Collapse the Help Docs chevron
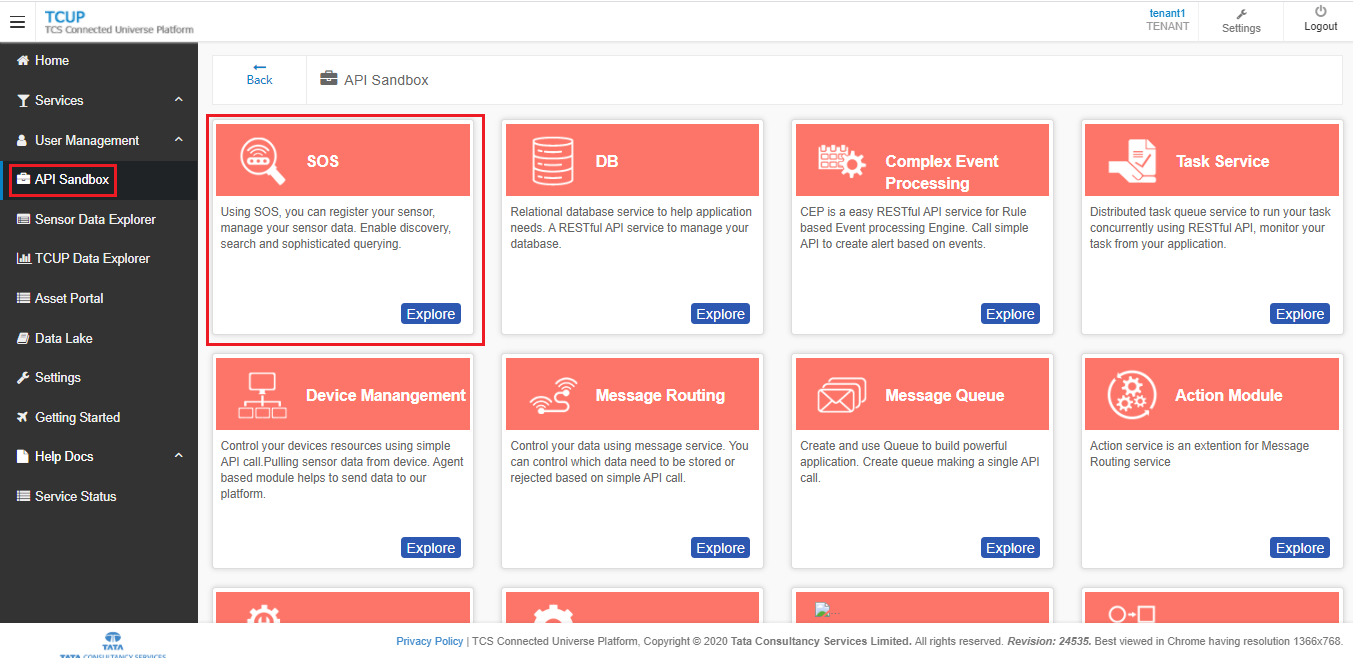This screenshot has width=1353, height=658. coord(179,456)
